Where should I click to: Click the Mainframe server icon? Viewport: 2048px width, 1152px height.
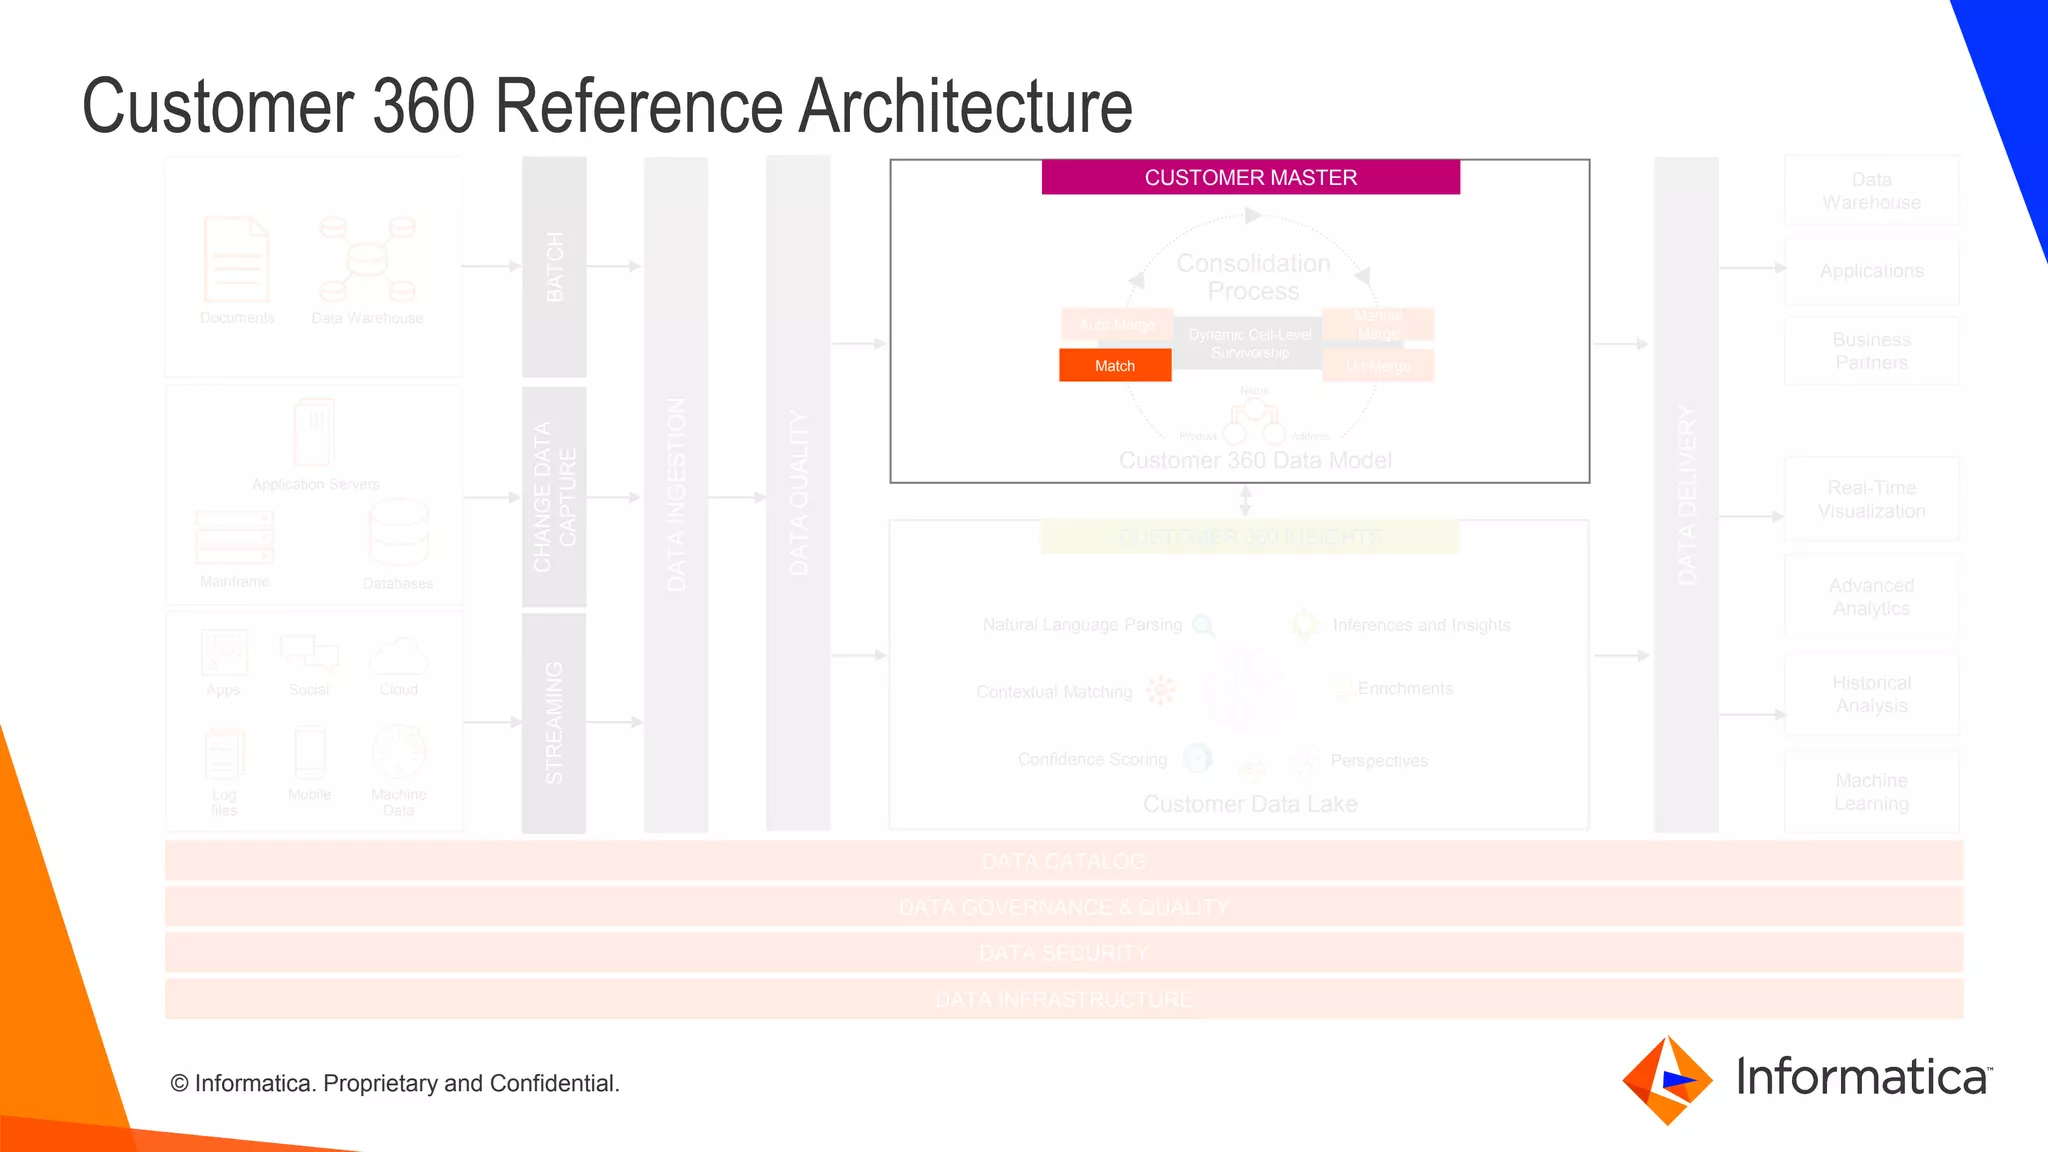pyautogui.click(x=235, y=537)
